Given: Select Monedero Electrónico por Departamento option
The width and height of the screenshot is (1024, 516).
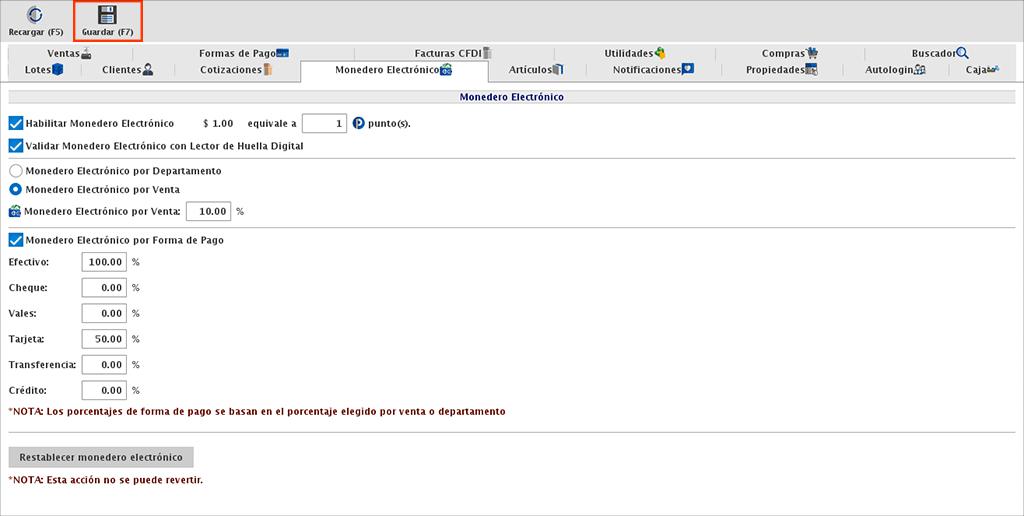Looking at the screenshot, I should point(15,171).
